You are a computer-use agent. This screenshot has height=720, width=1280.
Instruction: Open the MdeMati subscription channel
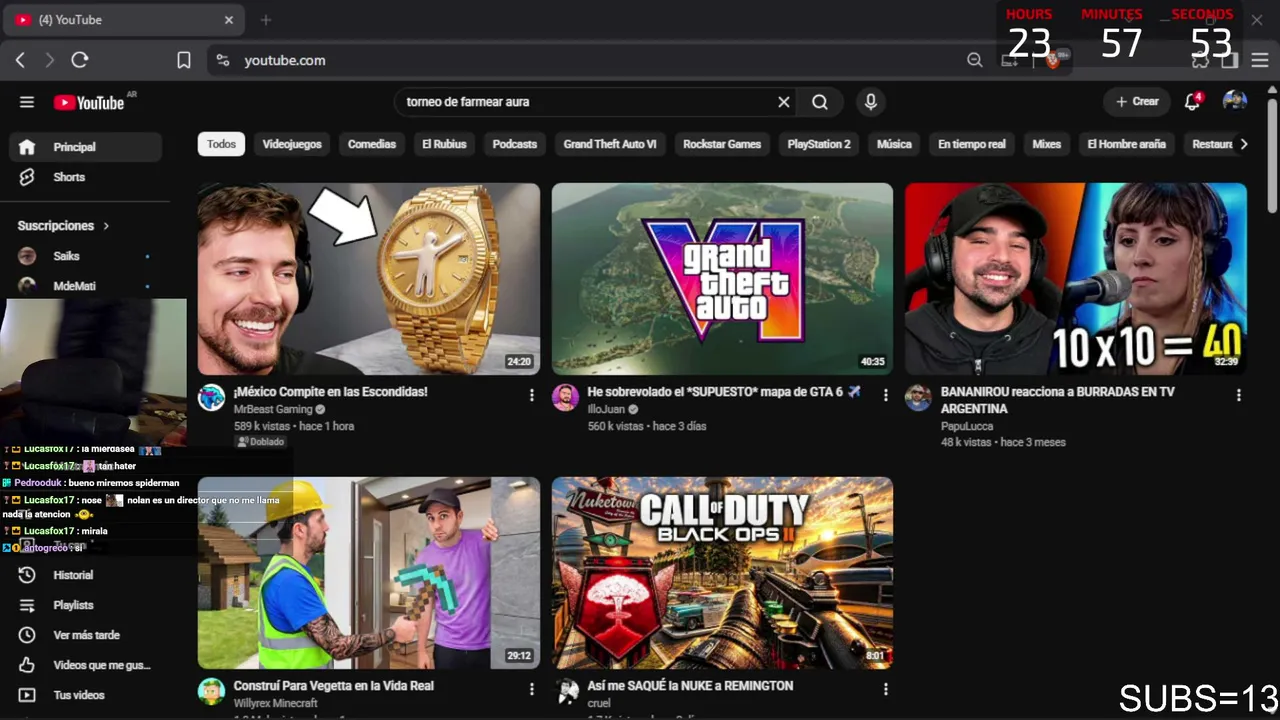(86, 286)
